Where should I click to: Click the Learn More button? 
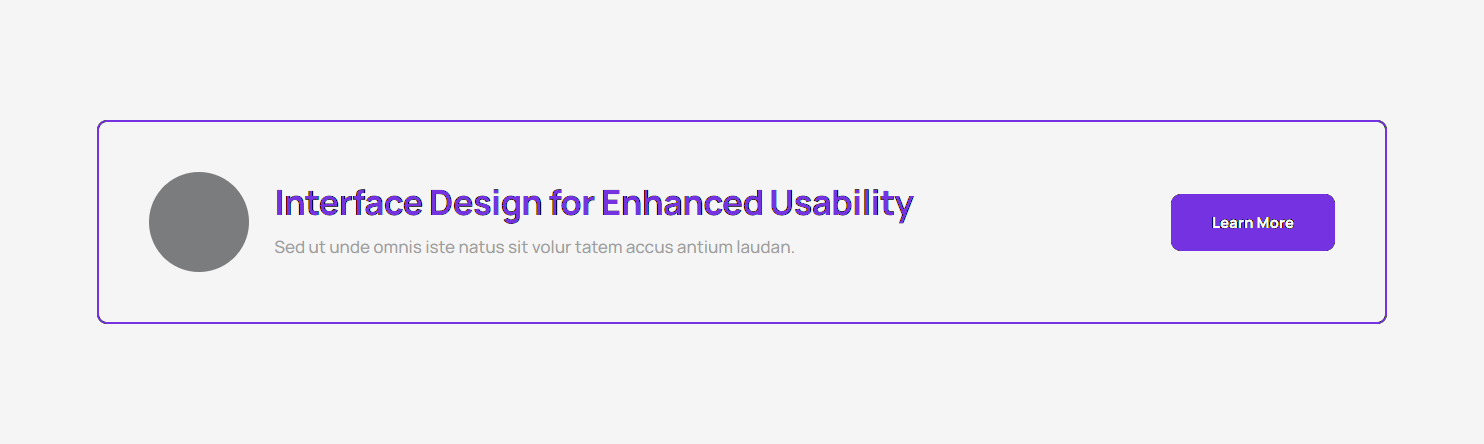[1252, 222]
